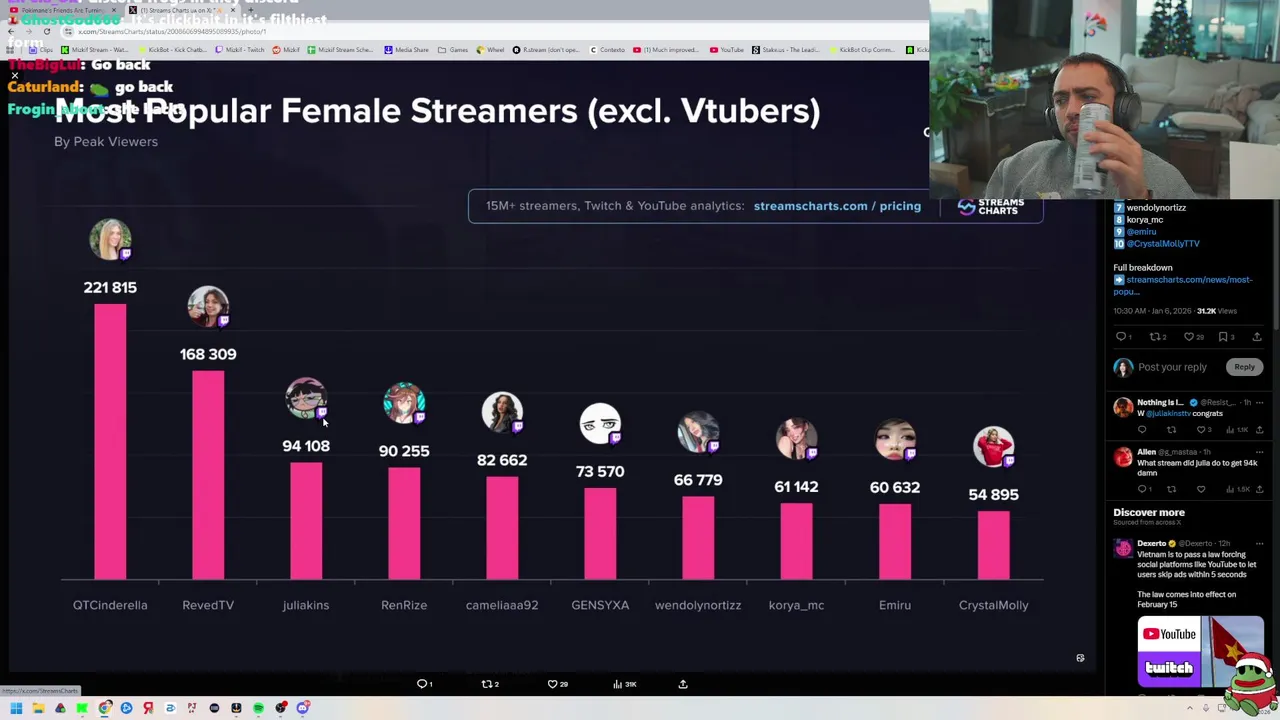Open the KickBot Clip Comm... bookmark
Image resolution: width=1280 pixels, height=720 pixels.
click(x=863, y=50)
